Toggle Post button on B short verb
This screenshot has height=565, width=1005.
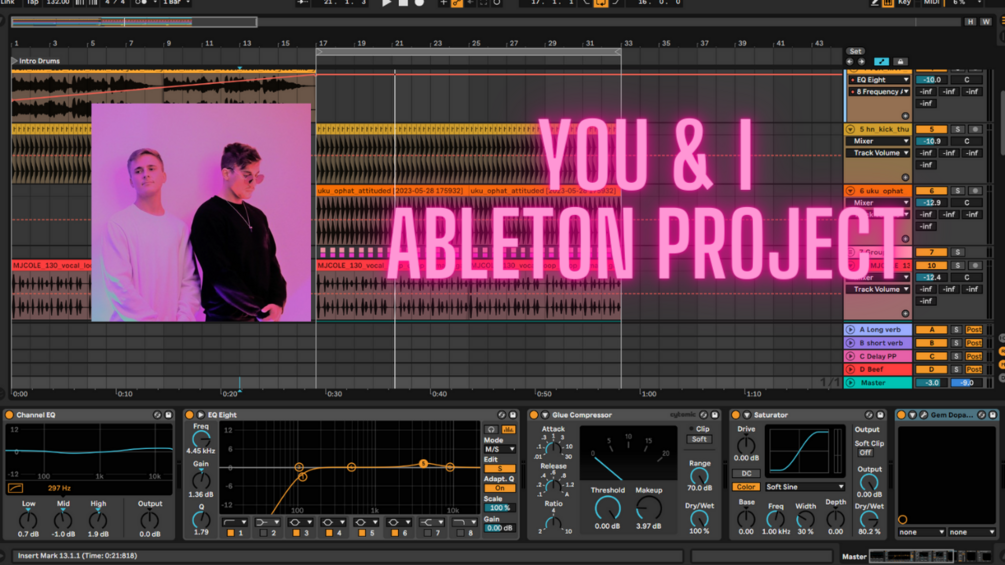tap(974, 343)
